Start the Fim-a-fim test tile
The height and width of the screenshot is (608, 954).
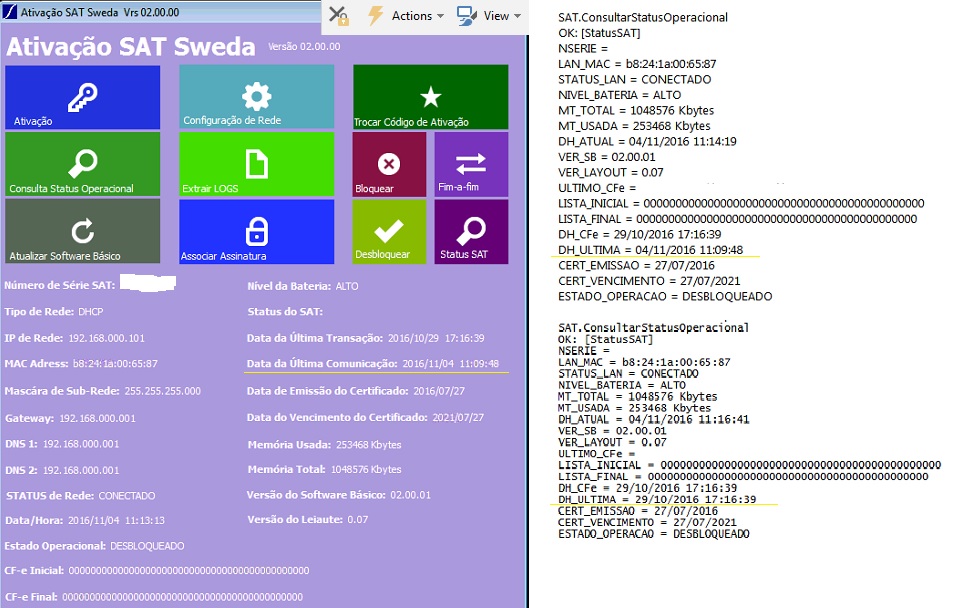coord(472,164)
